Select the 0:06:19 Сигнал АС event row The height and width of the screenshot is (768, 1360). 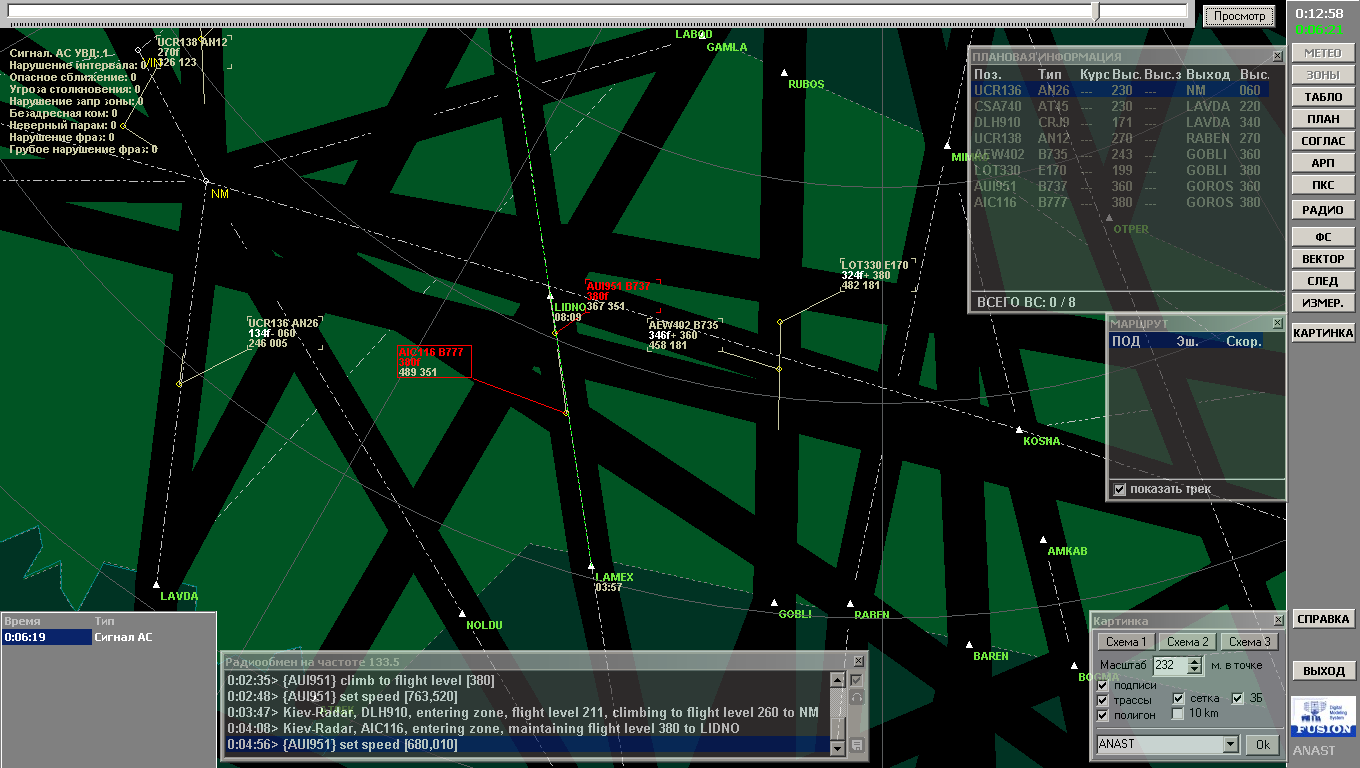[107, 637]
